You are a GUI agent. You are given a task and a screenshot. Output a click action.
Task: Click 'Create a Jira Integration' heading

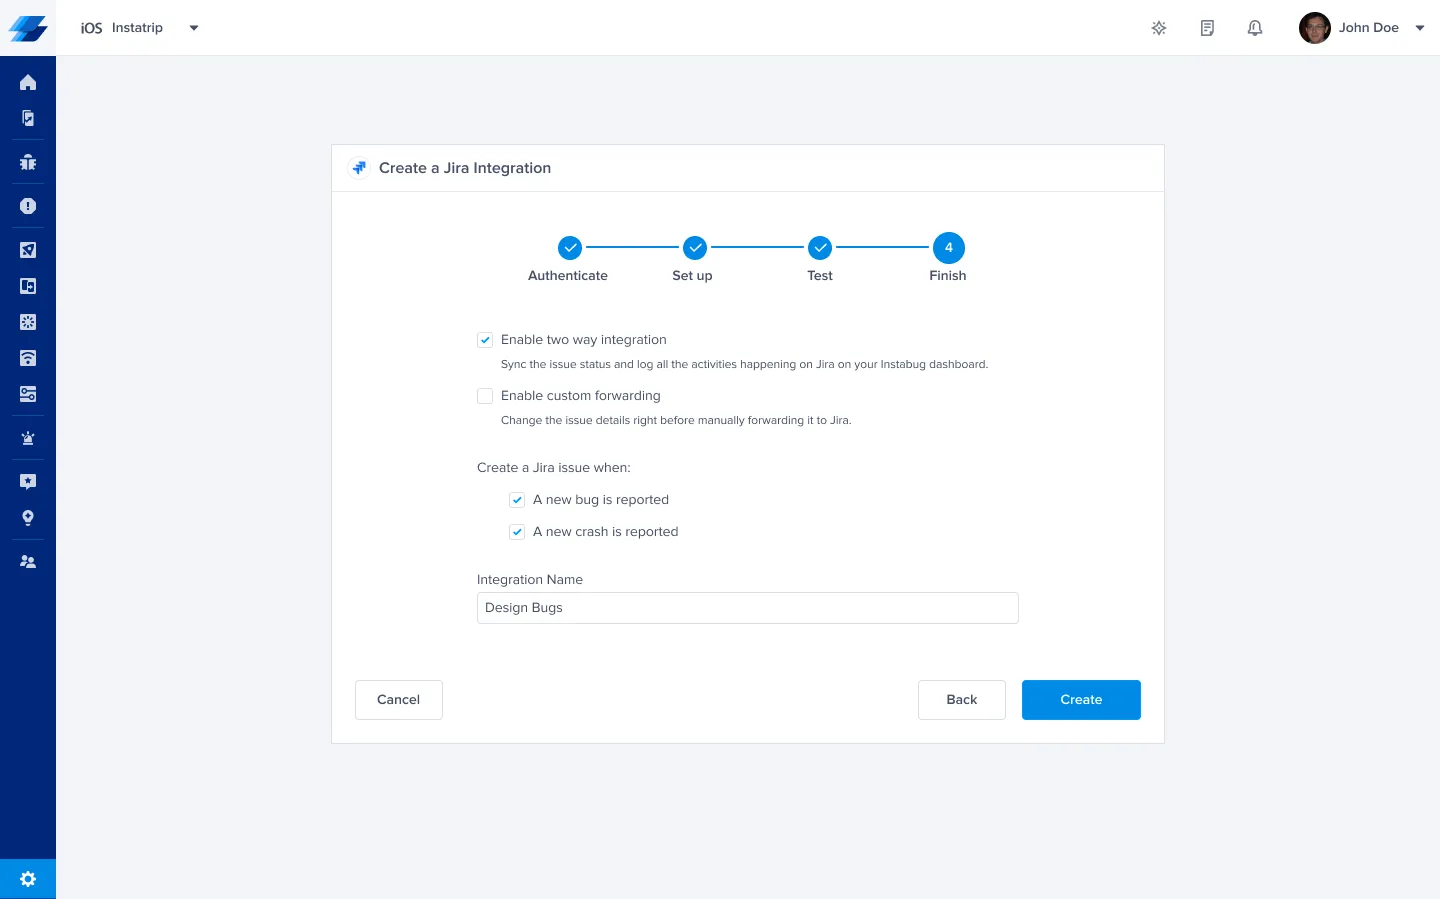(x=465, y=168)
